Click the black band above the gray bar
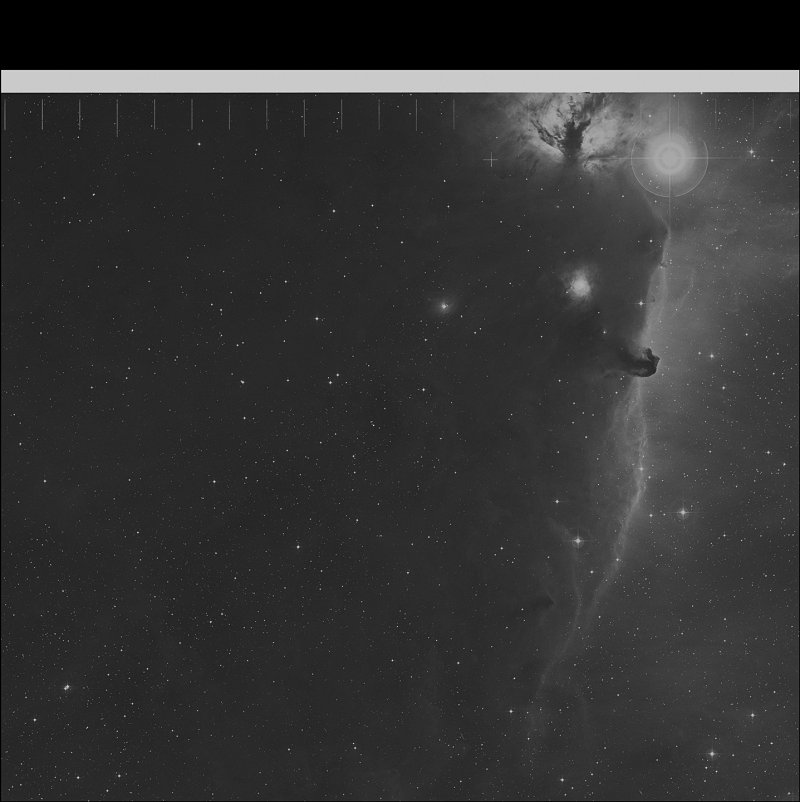The image size is (800, 802). click(400, 35)
